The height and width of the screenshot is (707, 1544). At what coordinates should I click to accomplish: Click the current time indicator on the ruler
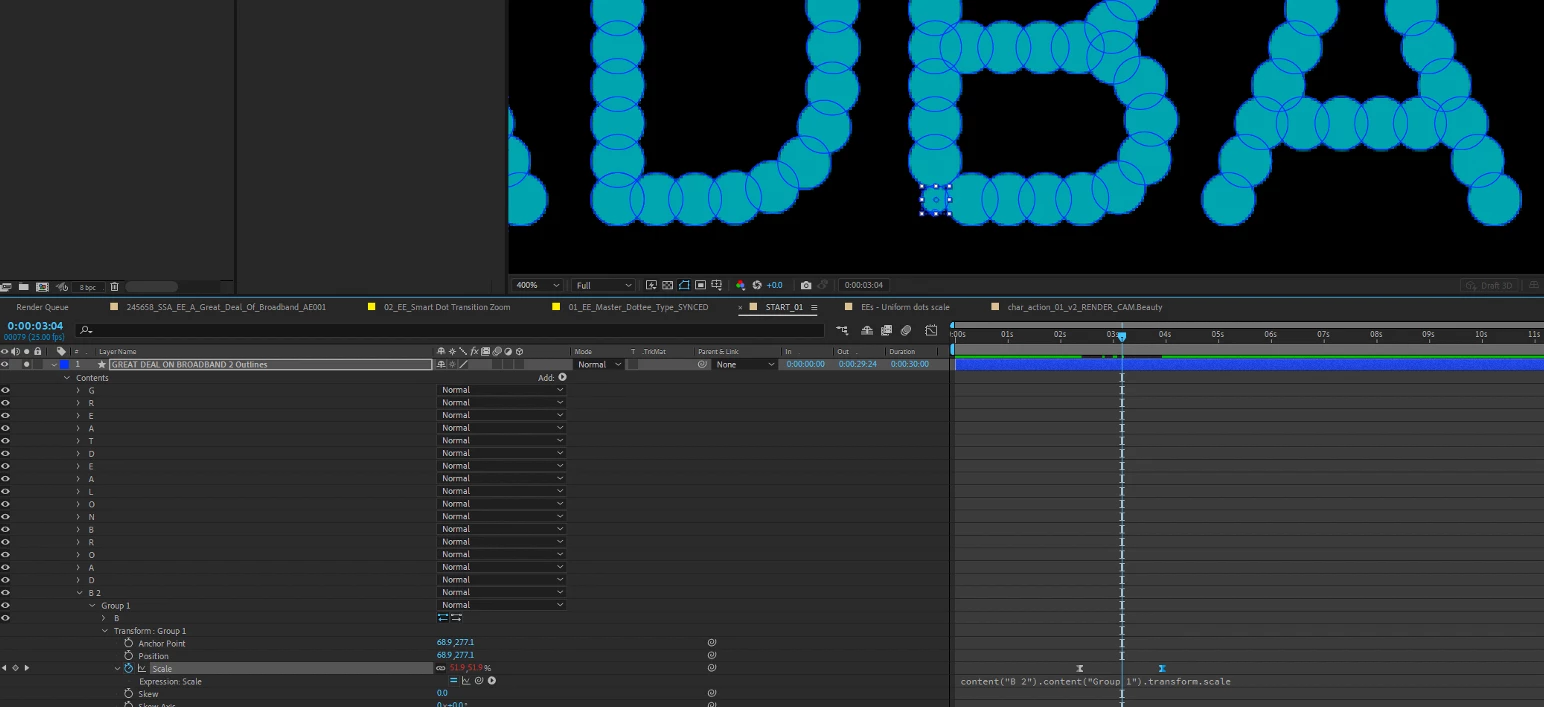coord(1122,336)
